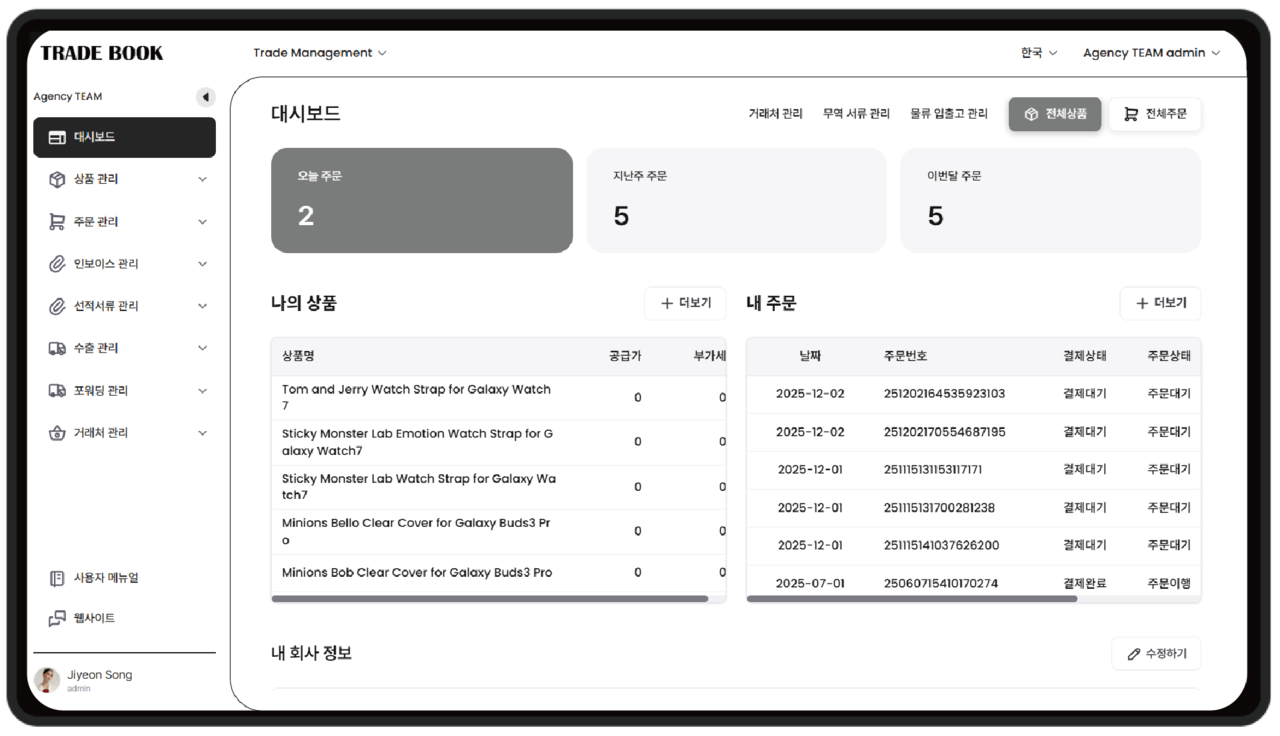The width and height of the screenshot is (1280, 736).
Task: Click the 상품 관리 box icon
Action: pos(57,179)
